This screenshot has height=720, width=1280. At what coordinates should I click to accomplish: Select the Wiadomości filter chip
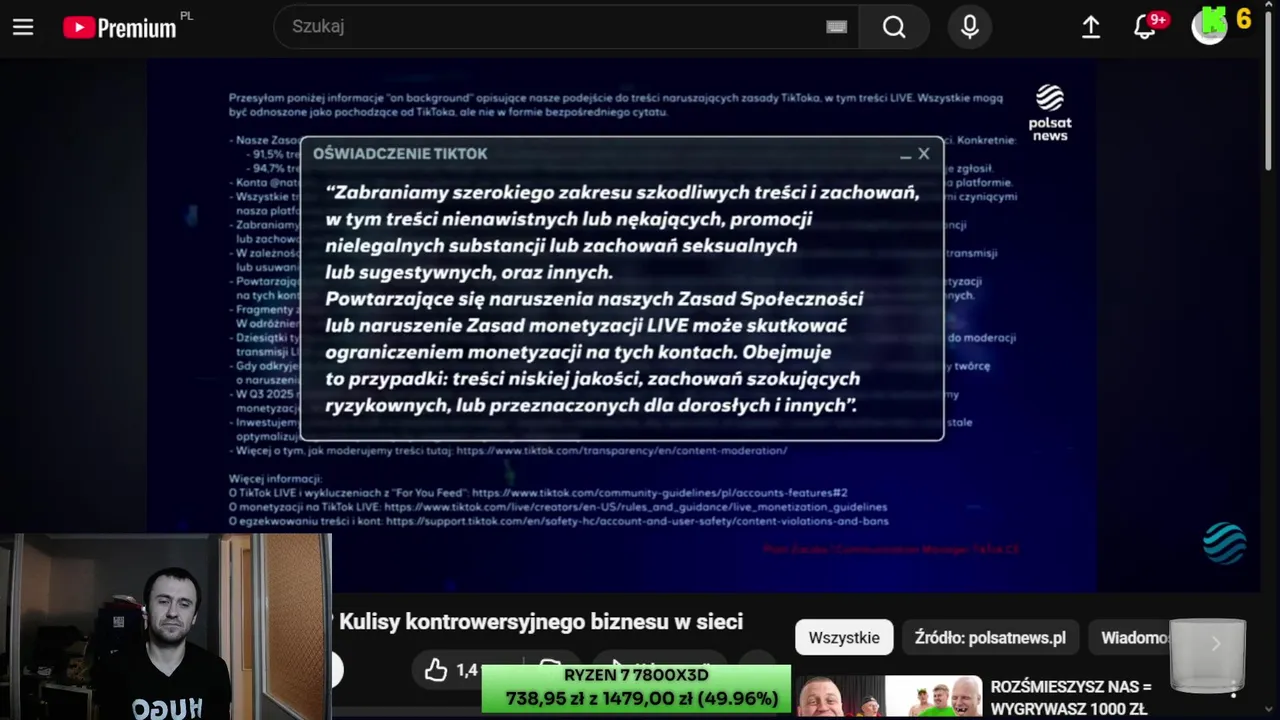coord(1134,637)
